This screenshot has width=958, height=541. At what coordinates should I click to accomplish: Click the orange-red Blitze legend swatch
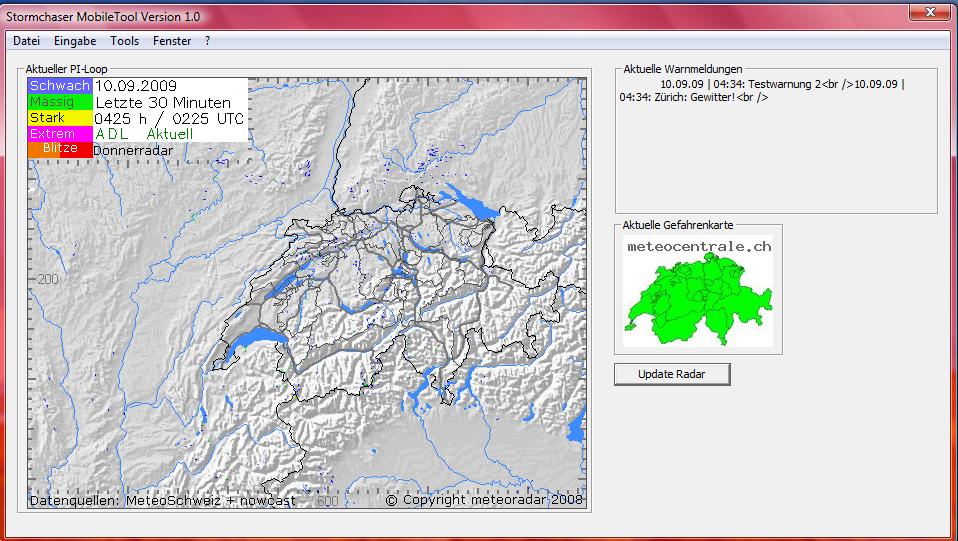[x=60, y=149]
